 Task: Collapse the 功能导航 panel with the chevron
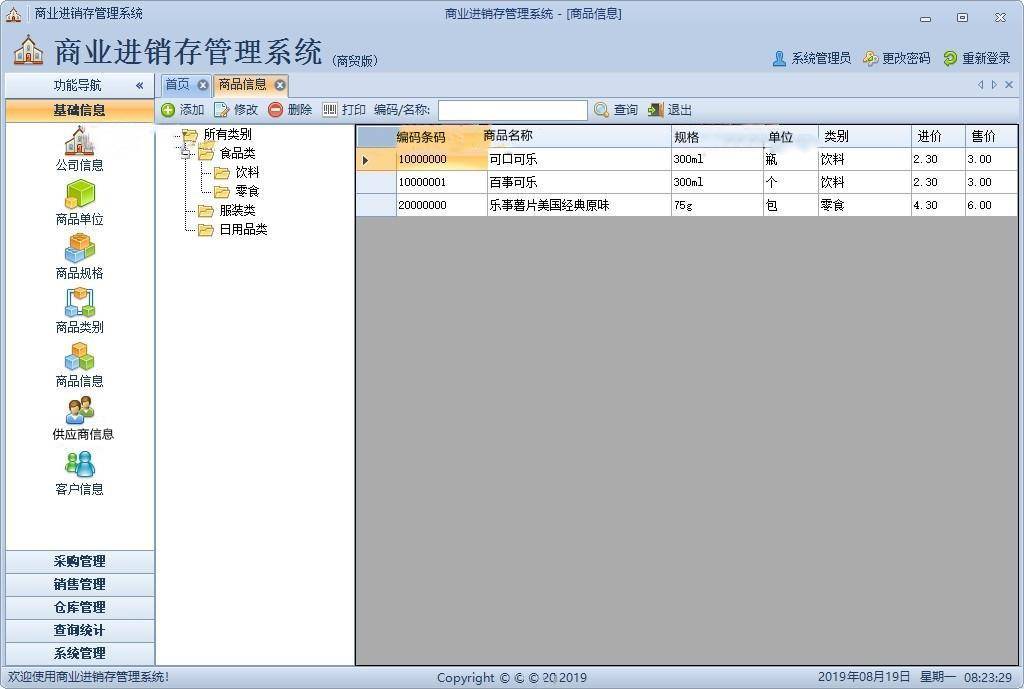140,86
